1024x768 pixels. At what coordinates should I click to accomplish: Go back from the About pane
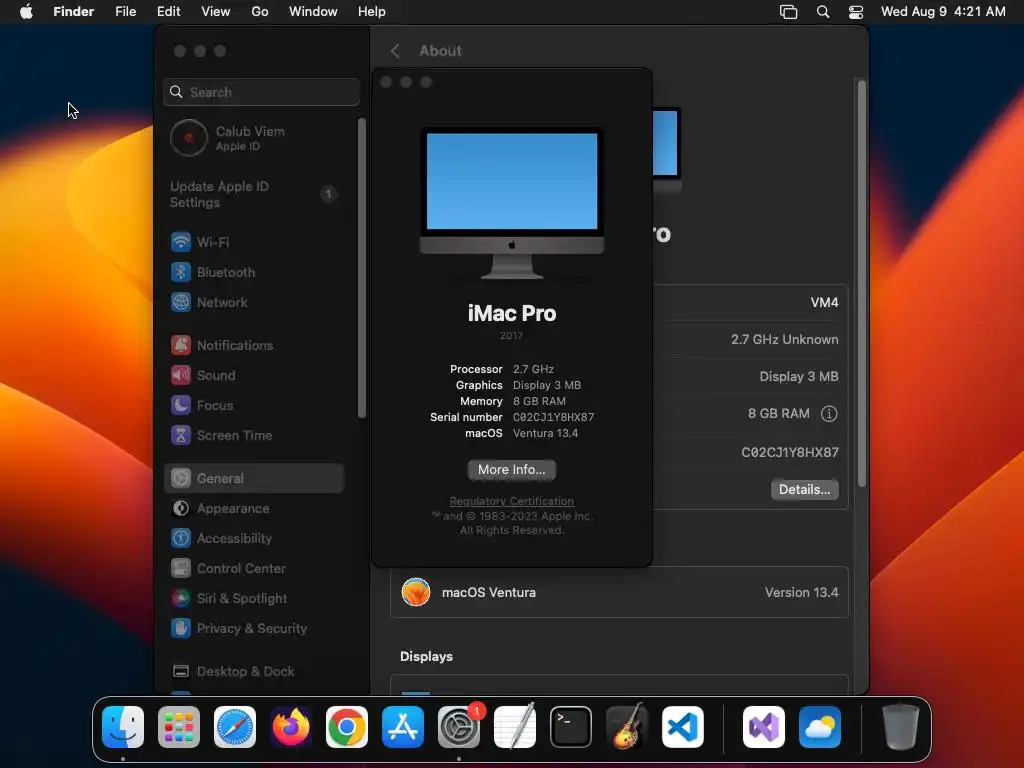coord(395,51)
